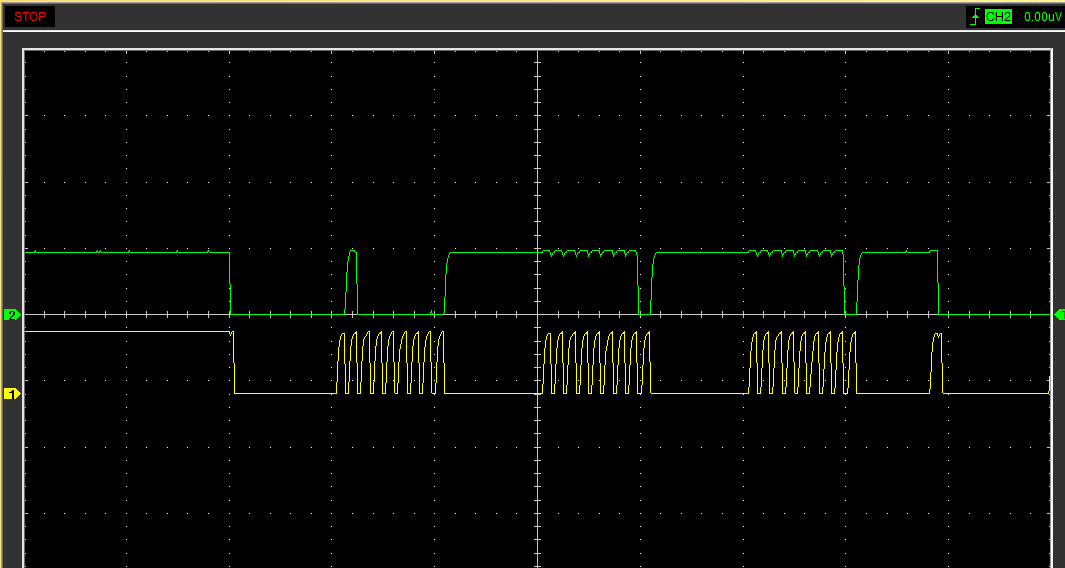1065x568 pixels.
Task: Click the first yellow clock pulse burst
Action: tap(391, 362)
